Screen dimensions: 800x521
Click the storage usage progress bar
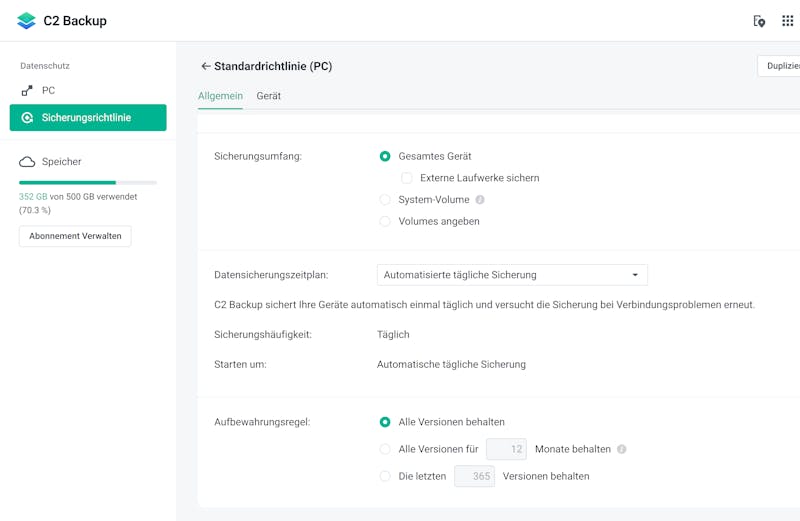click(88, 182)
